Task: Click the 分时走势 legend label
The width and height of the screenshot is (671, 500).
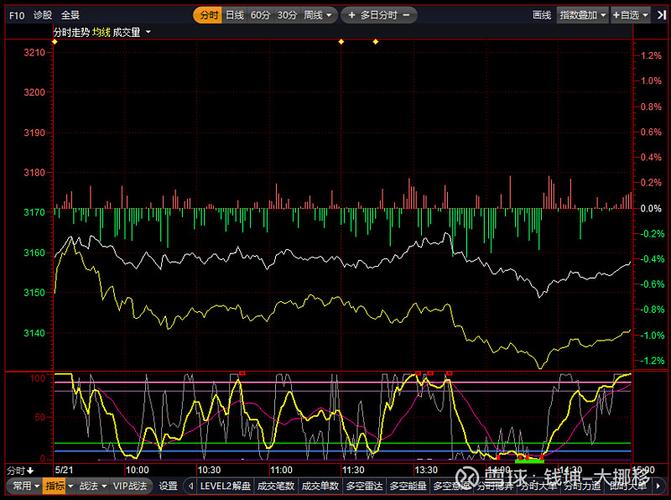Action: click(72, 32)
